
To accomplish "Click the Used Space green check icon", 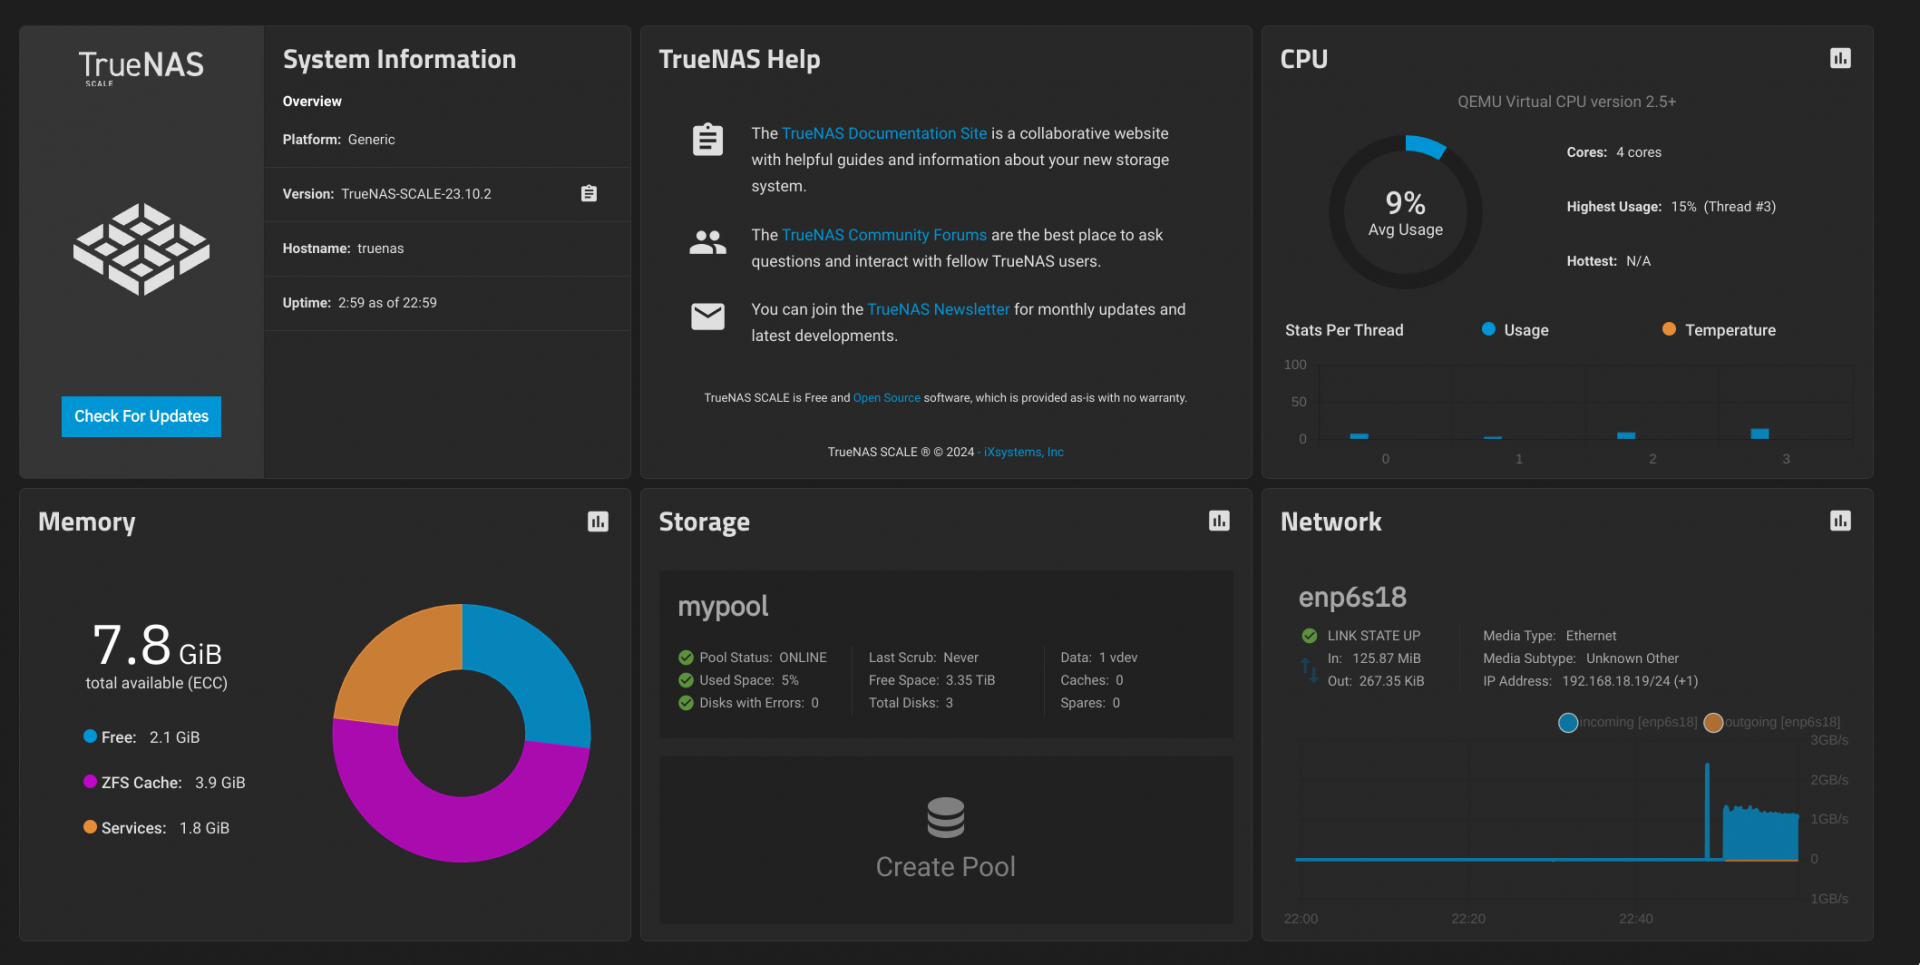I will pyautogui.click(x=686, y=680).
